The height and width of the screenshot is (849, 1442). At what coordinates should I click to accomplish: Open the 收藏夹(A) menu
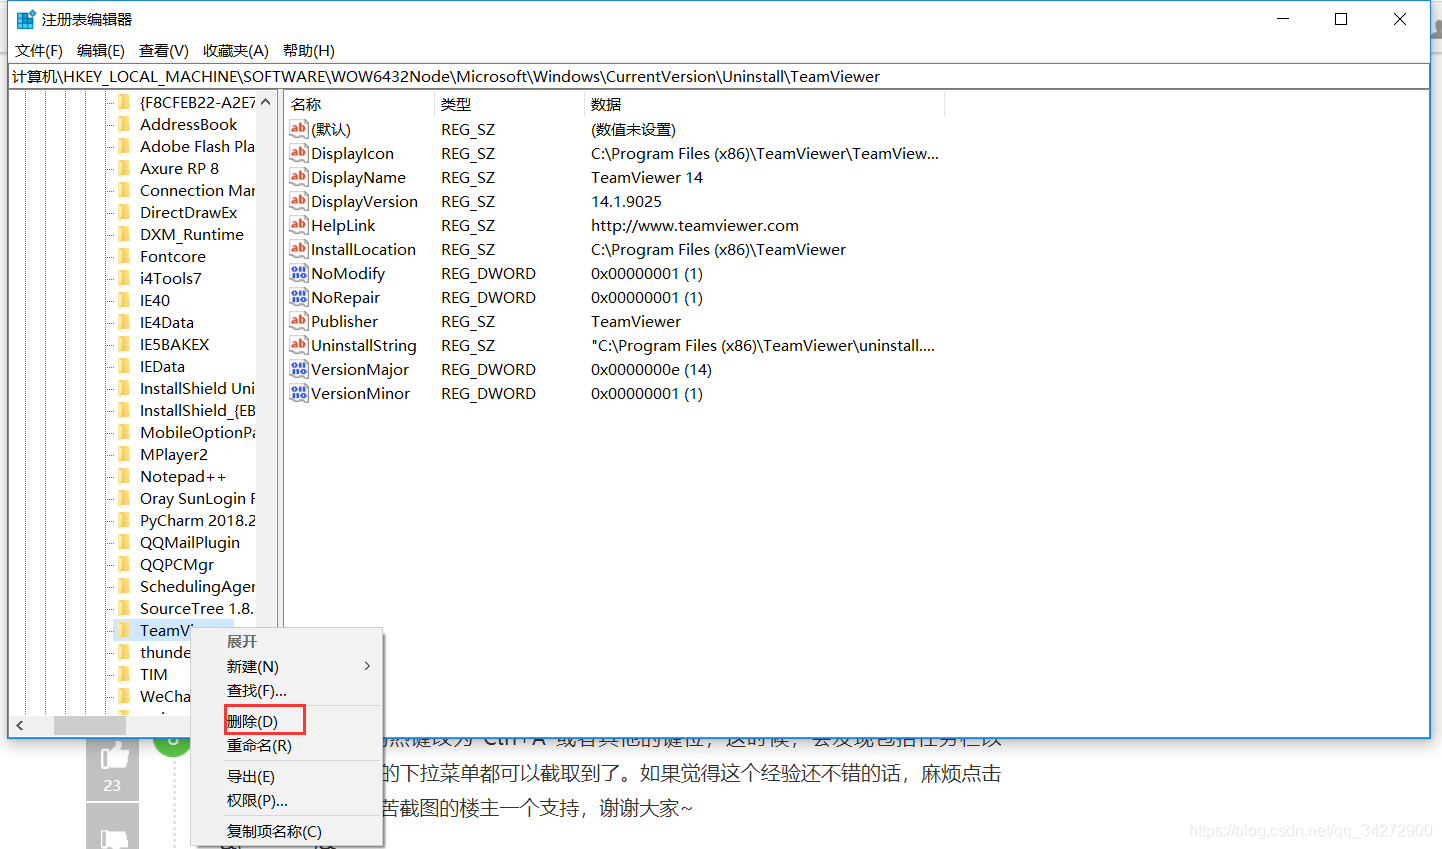click(236, 50)
